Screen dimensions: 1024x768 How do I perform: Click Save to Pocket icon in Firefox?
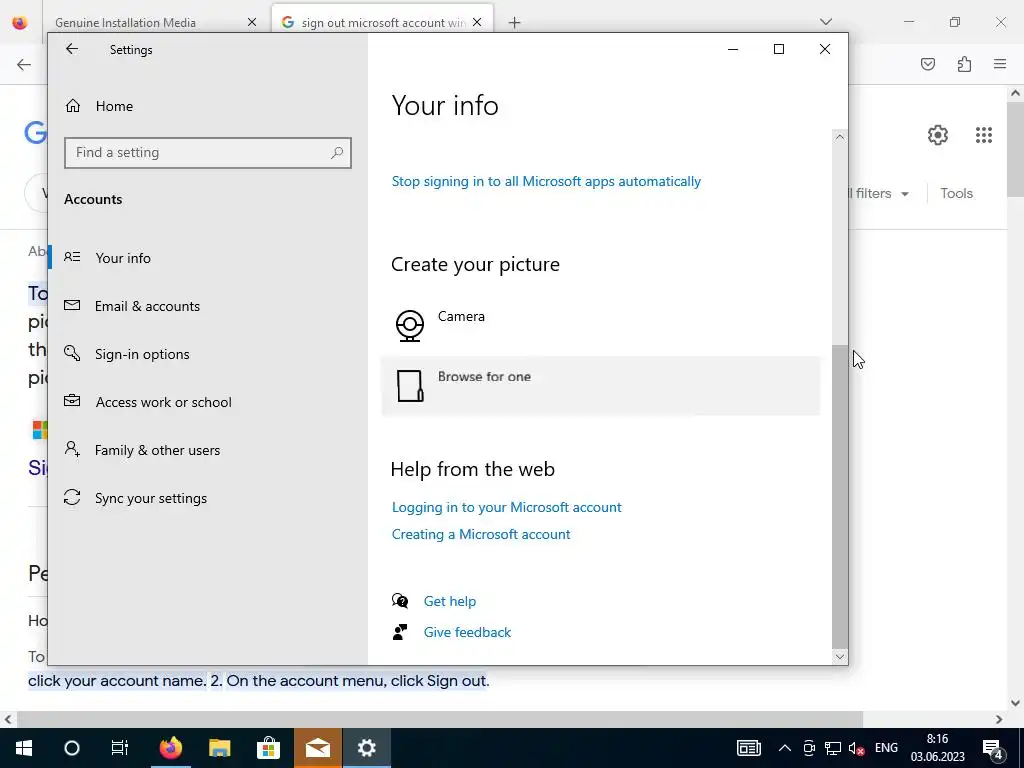[927, 64]
